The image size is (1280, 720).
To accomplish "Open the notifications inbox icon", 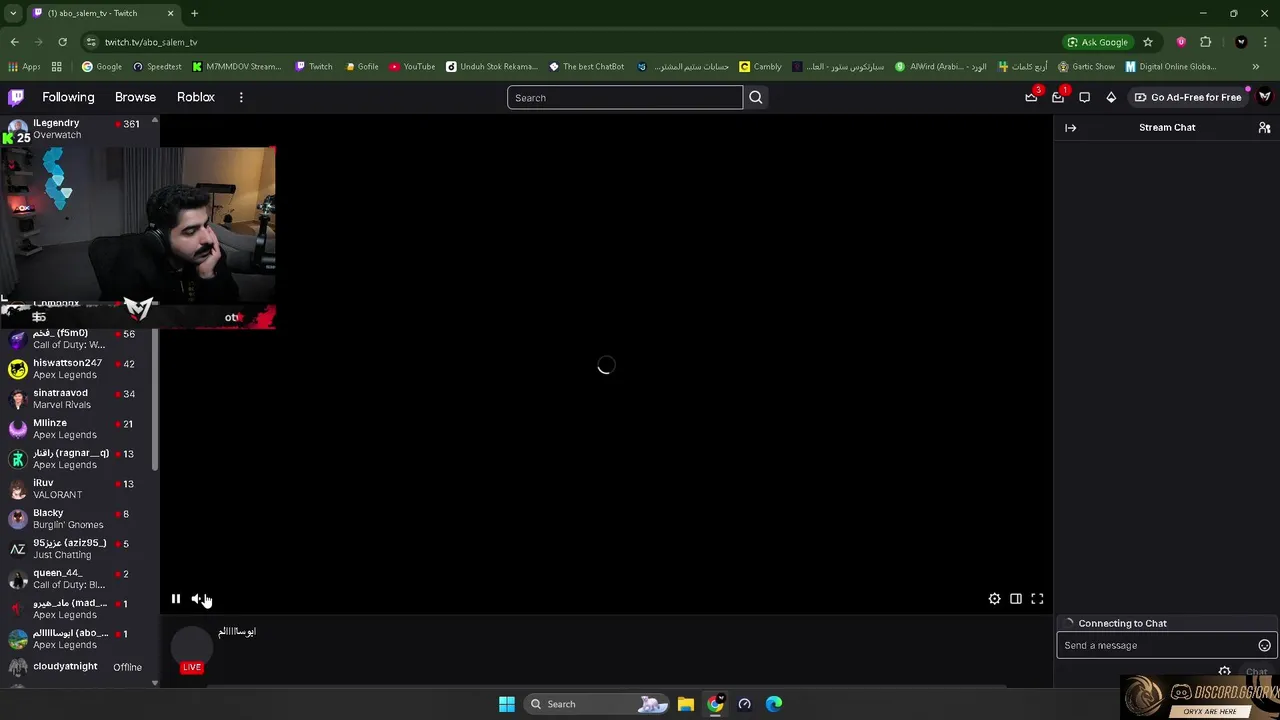I will (x=1058, y=97).
